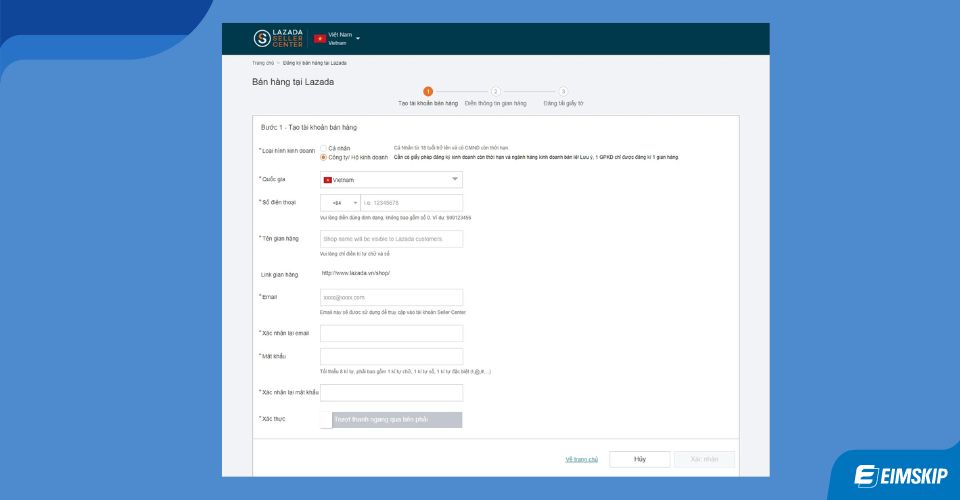This screenshot has height=500, width=960.
Task: Click the Điền thông tin gian hàng step label
Action: 495,103
